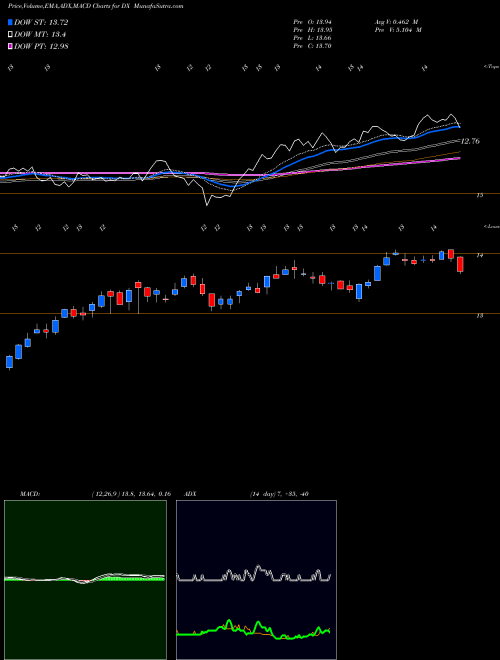
Task: Click the blue DOW ST legend swatch
Action: 11,22
